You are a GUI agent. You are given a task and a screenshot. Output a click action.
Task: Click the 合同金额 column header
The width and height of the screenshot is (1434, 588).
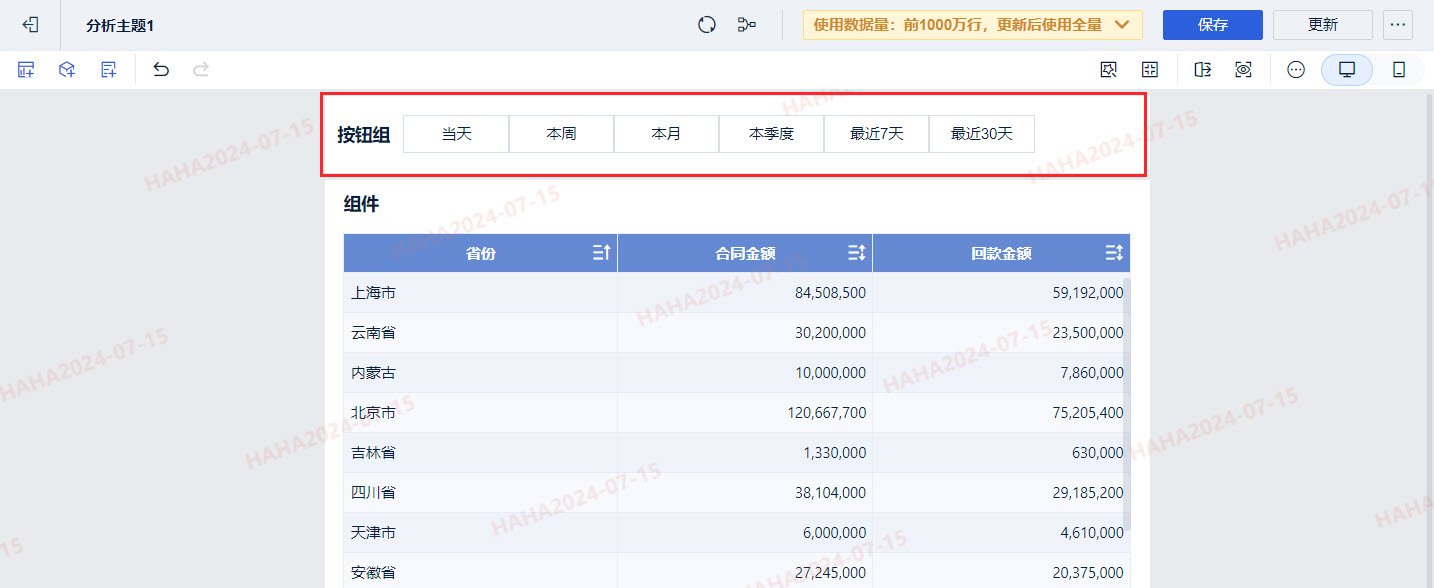[x=745, y=253]
